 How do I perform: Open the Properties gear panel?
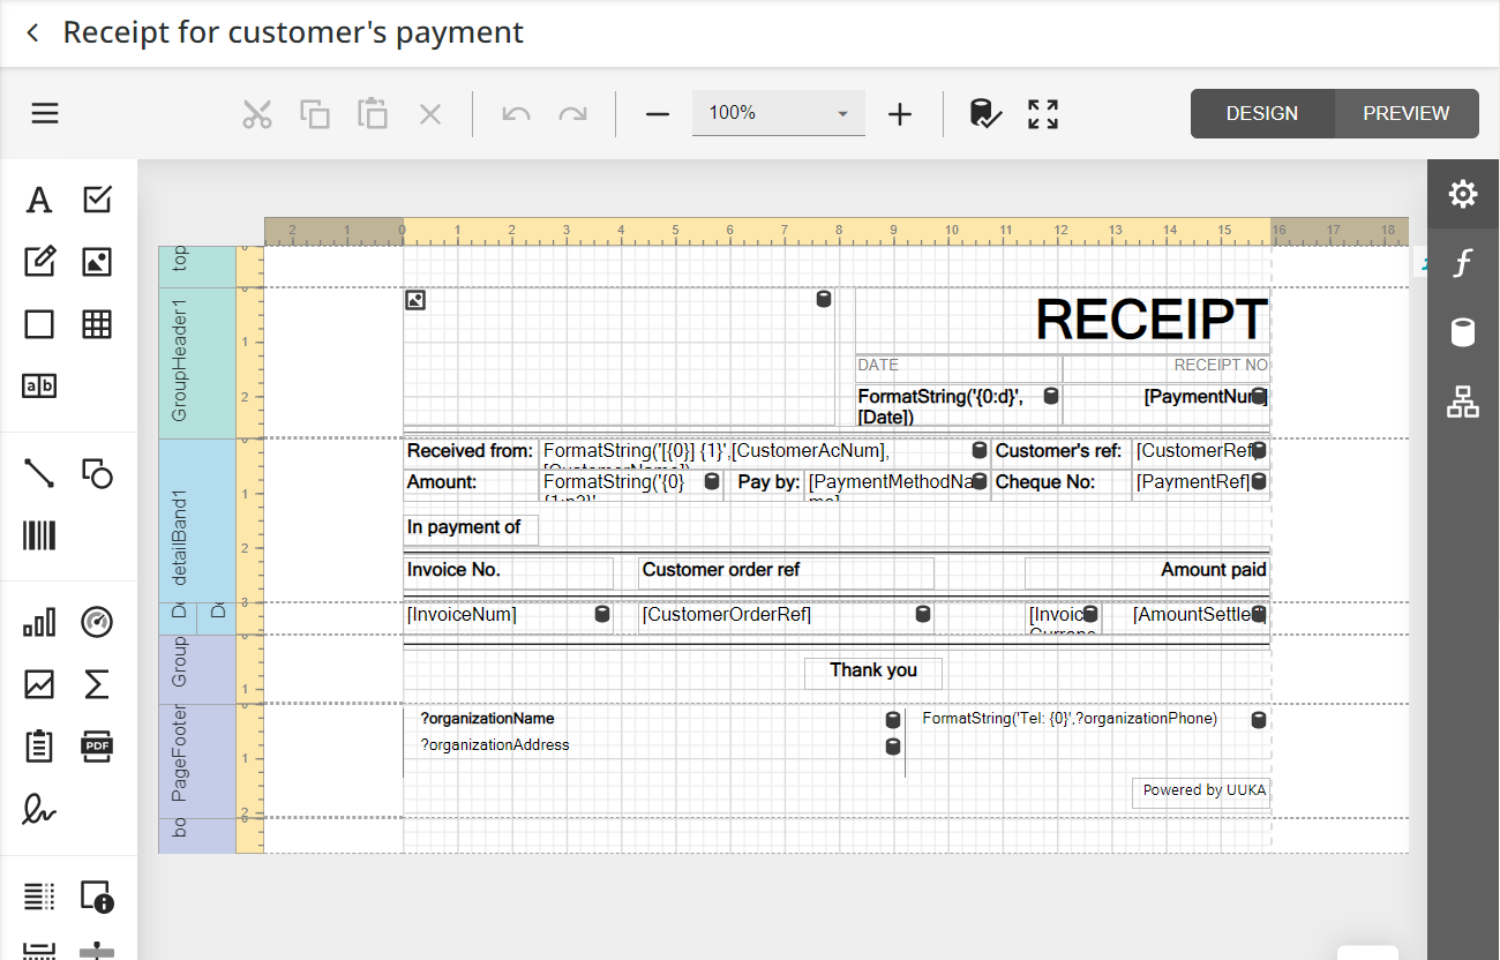click(1463, 194)
